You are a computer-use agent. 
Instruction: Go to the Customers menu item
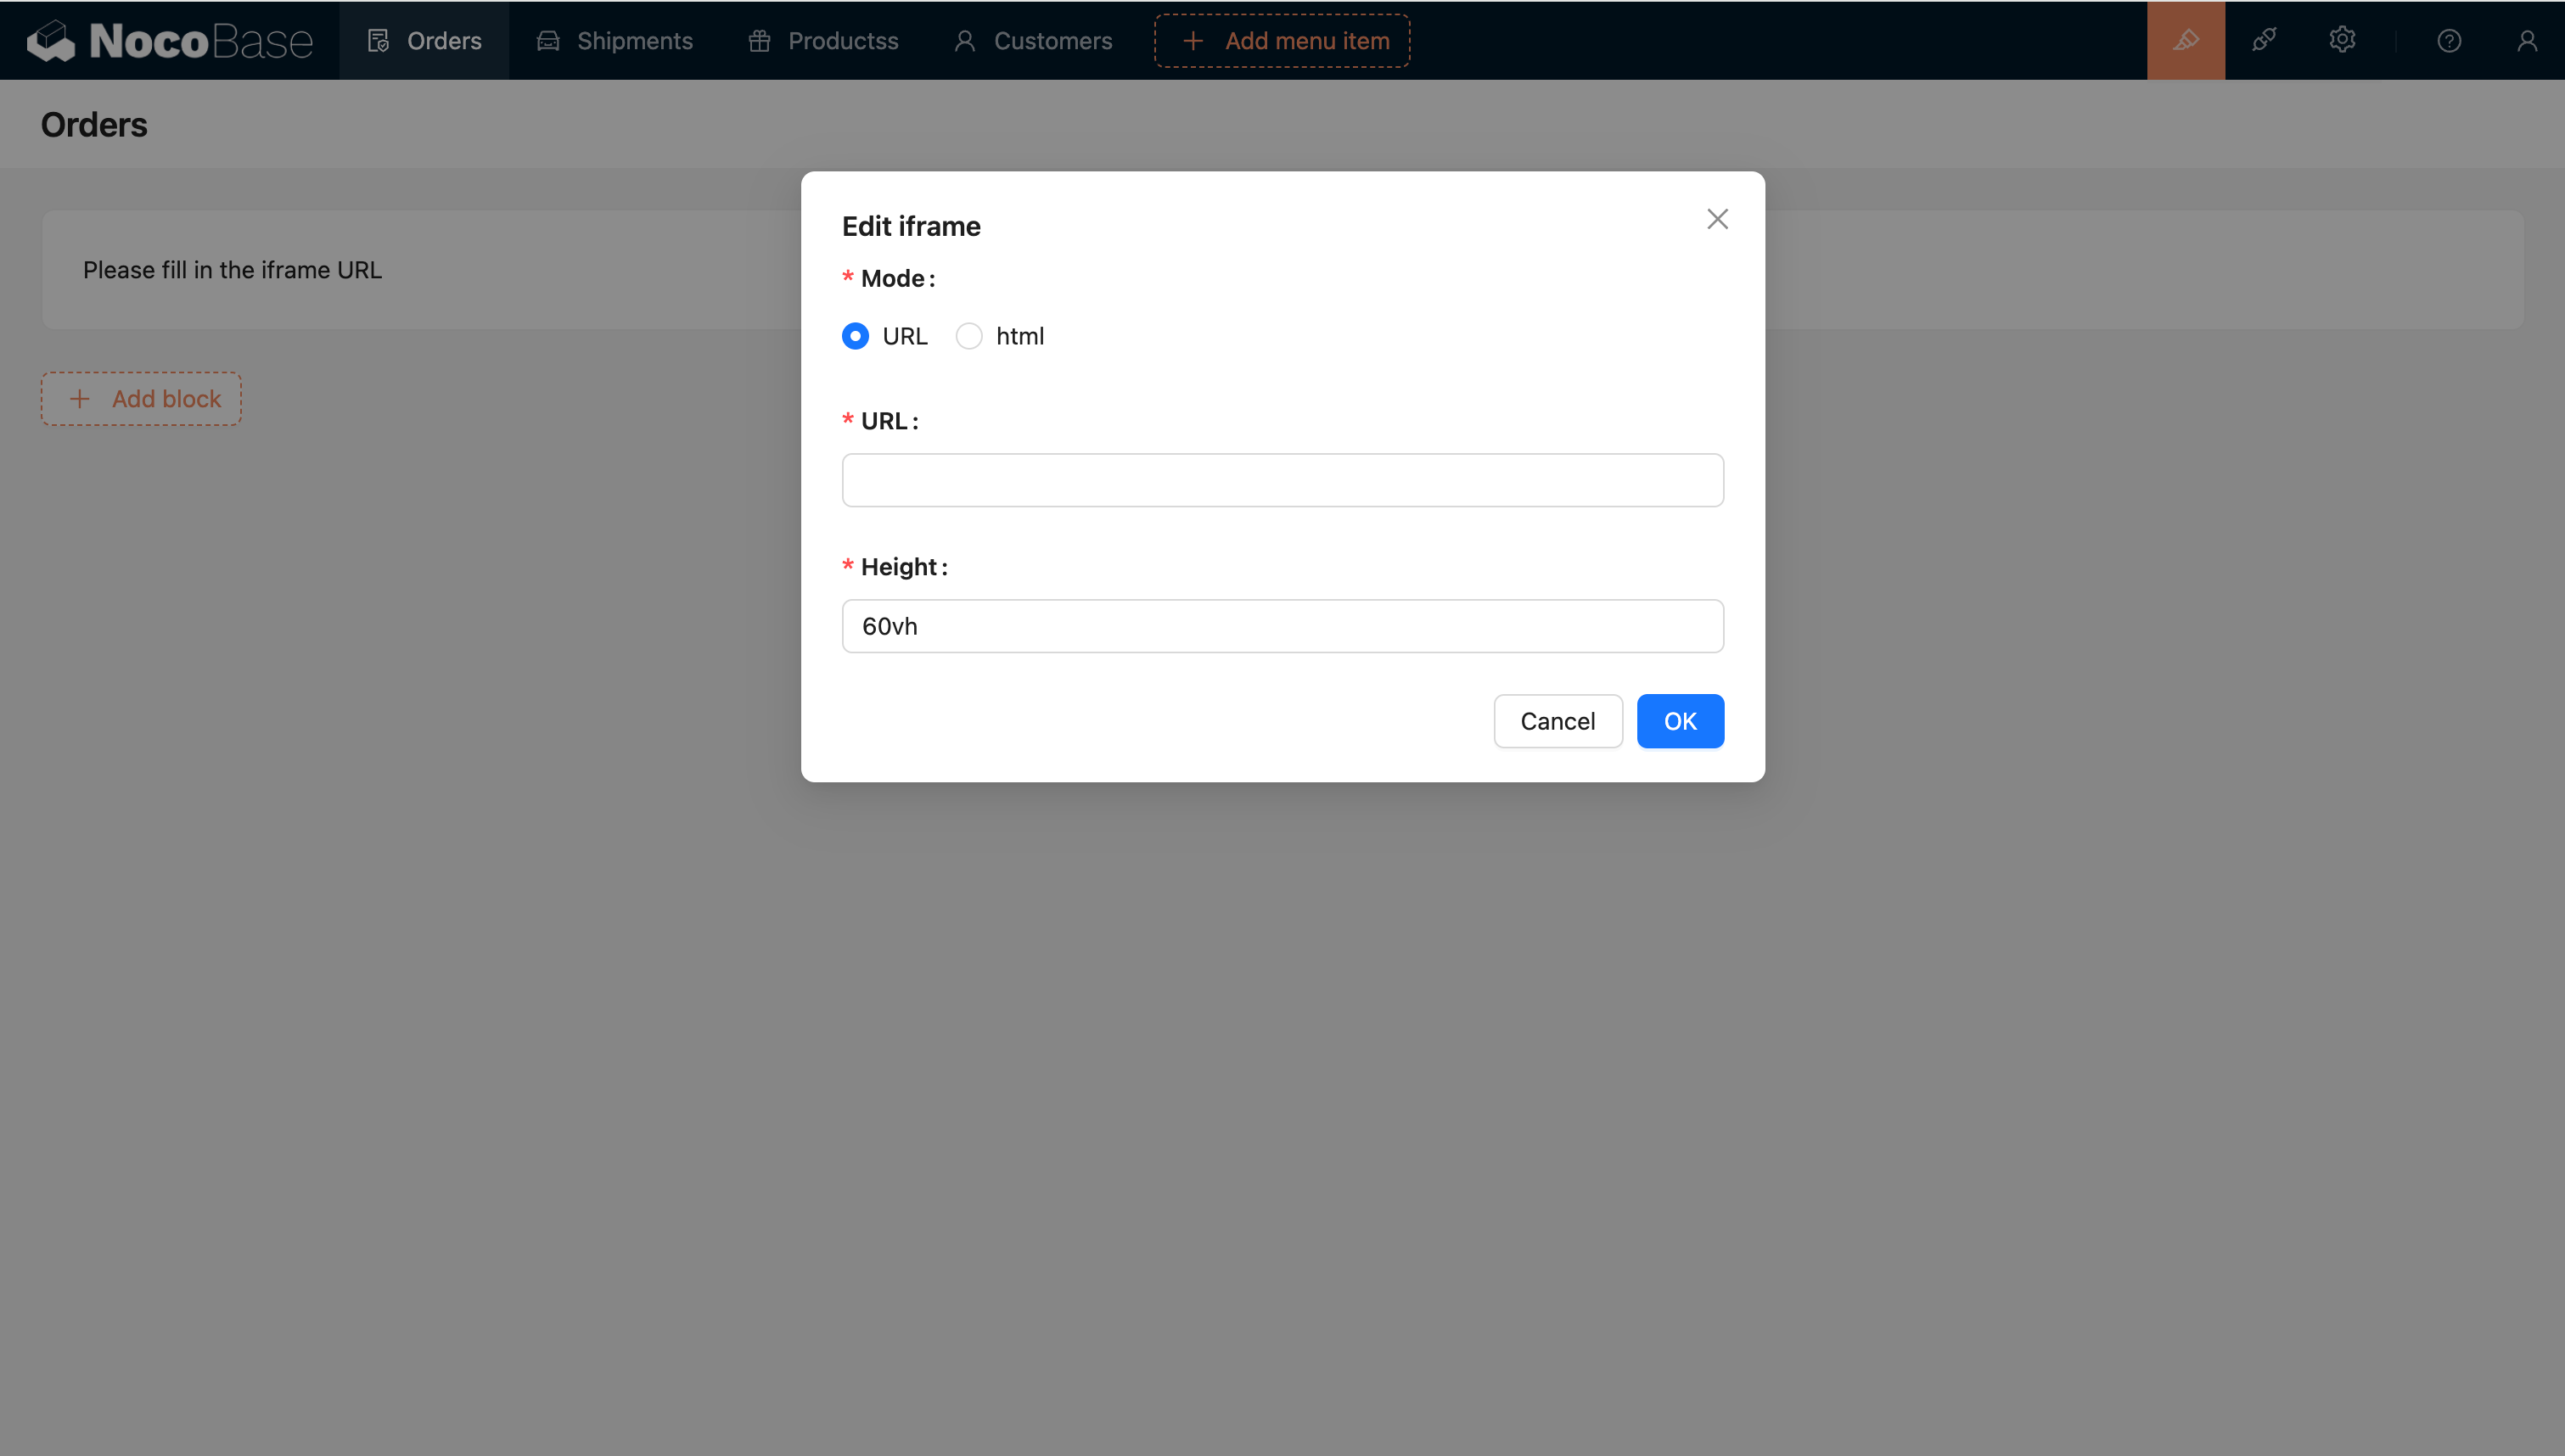point(1033,41)
